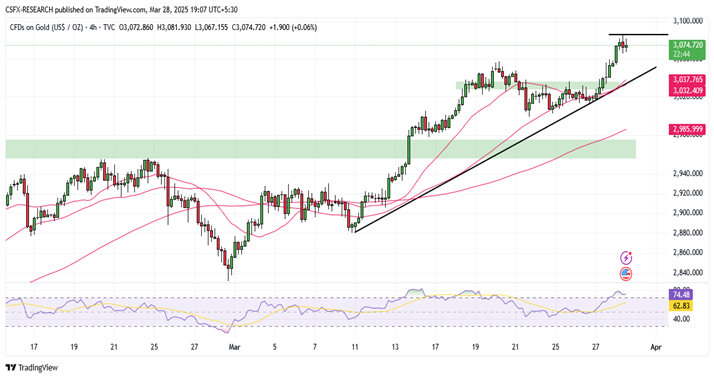The image size is (714, 379).
Task: Click the 11 date label on time axis
Action: point(355,347)
